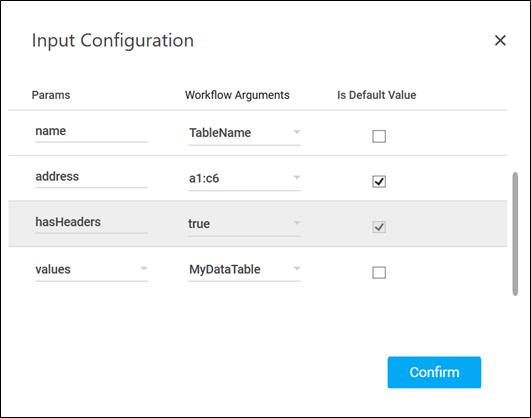Expand the a1:c6 argument dropdown arrow
531x418 pixels.
click(x=297, y=177)
